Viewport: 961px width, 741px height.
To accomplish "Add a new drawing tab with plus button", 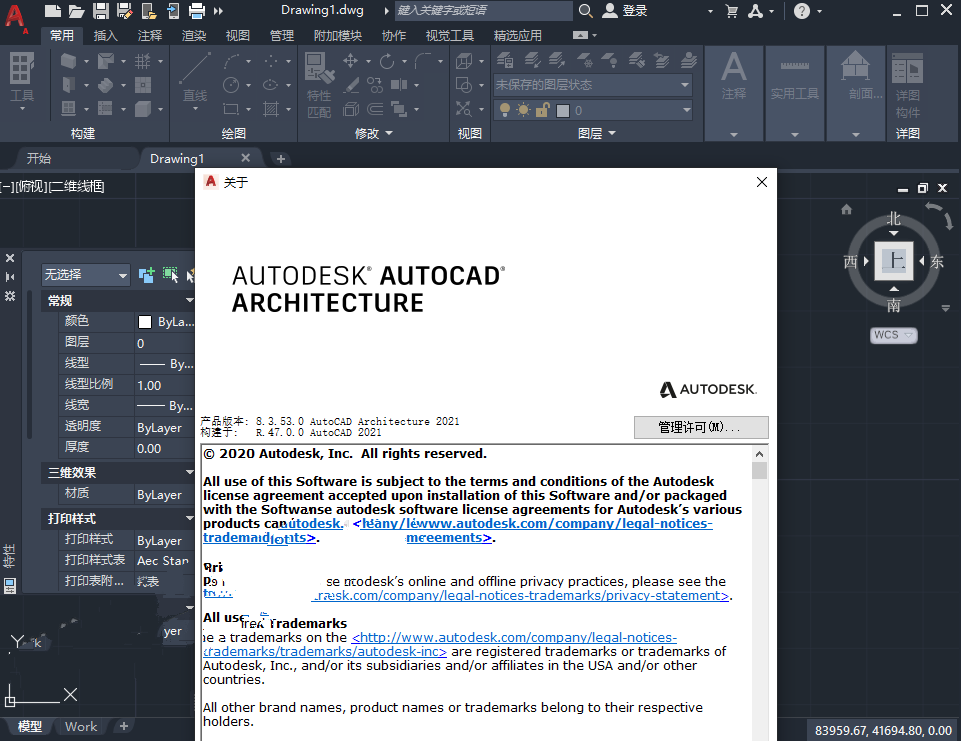I will point(281,159).
